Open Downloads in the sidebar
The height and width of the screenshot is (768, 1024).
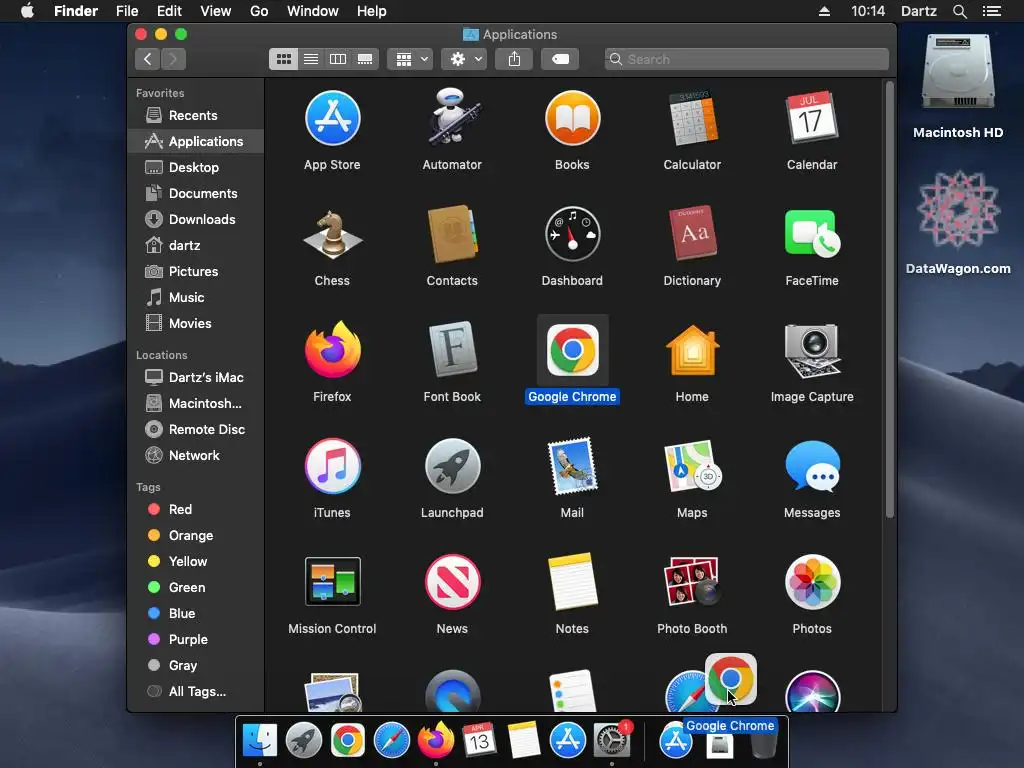tap(196, 219)
